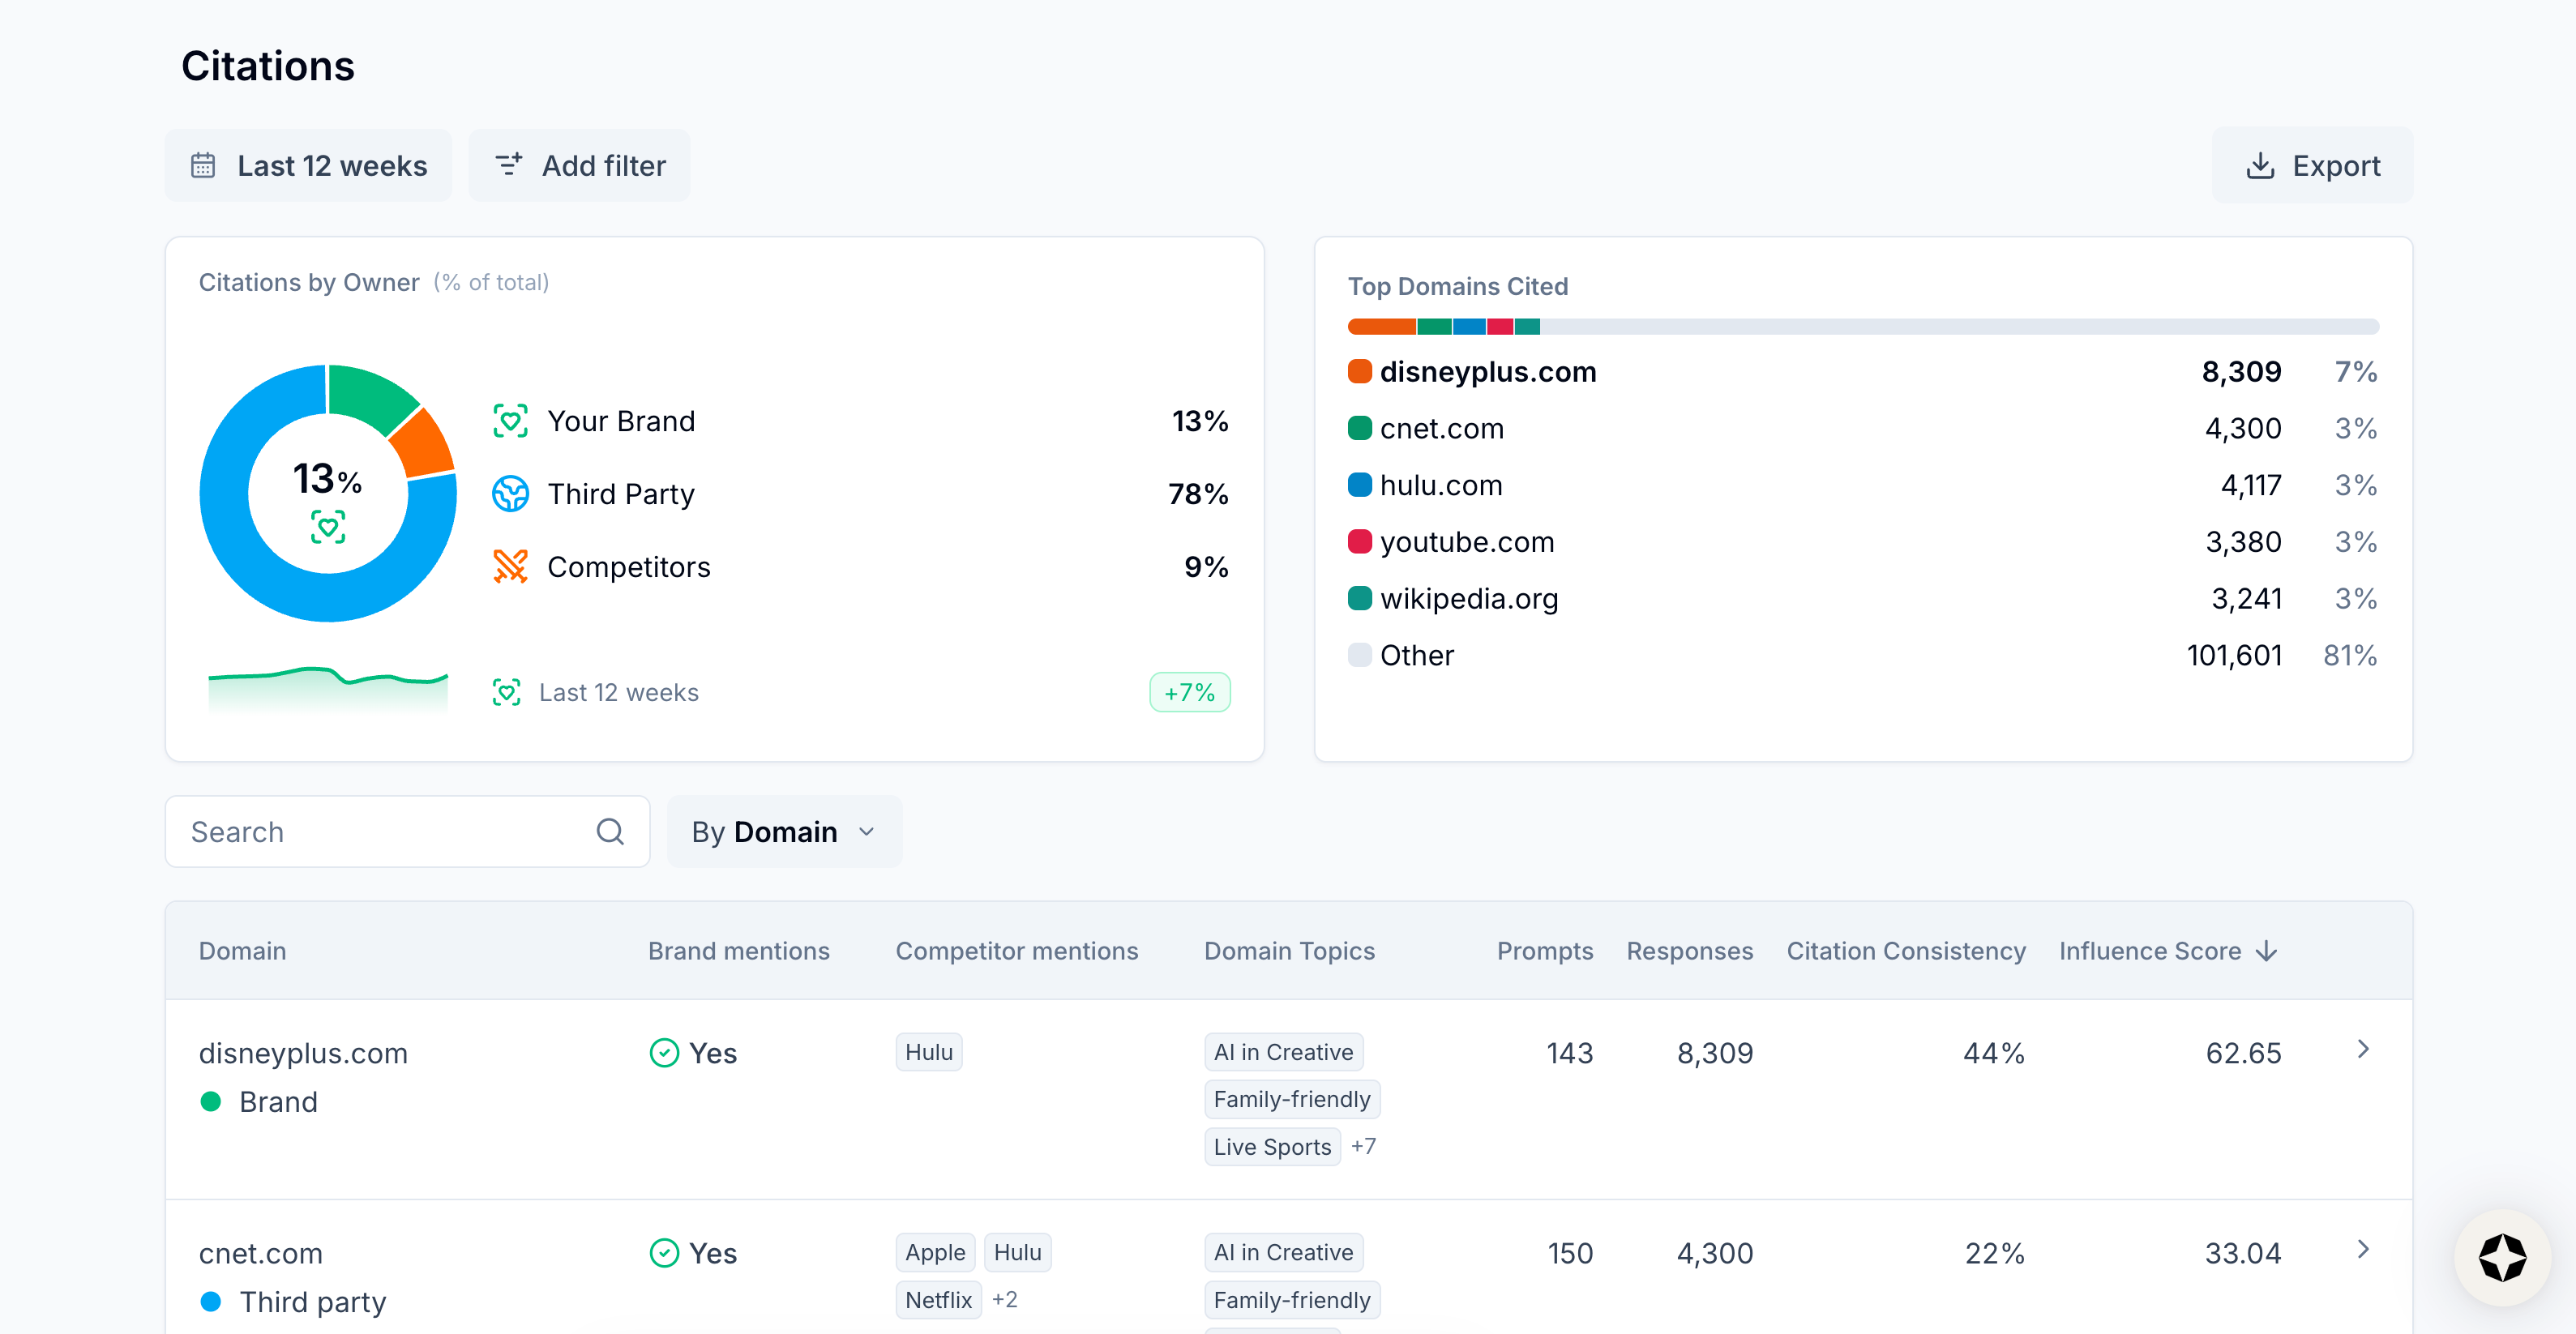Click the Yes checkmark for disneyplus.com

[664, 1053]
